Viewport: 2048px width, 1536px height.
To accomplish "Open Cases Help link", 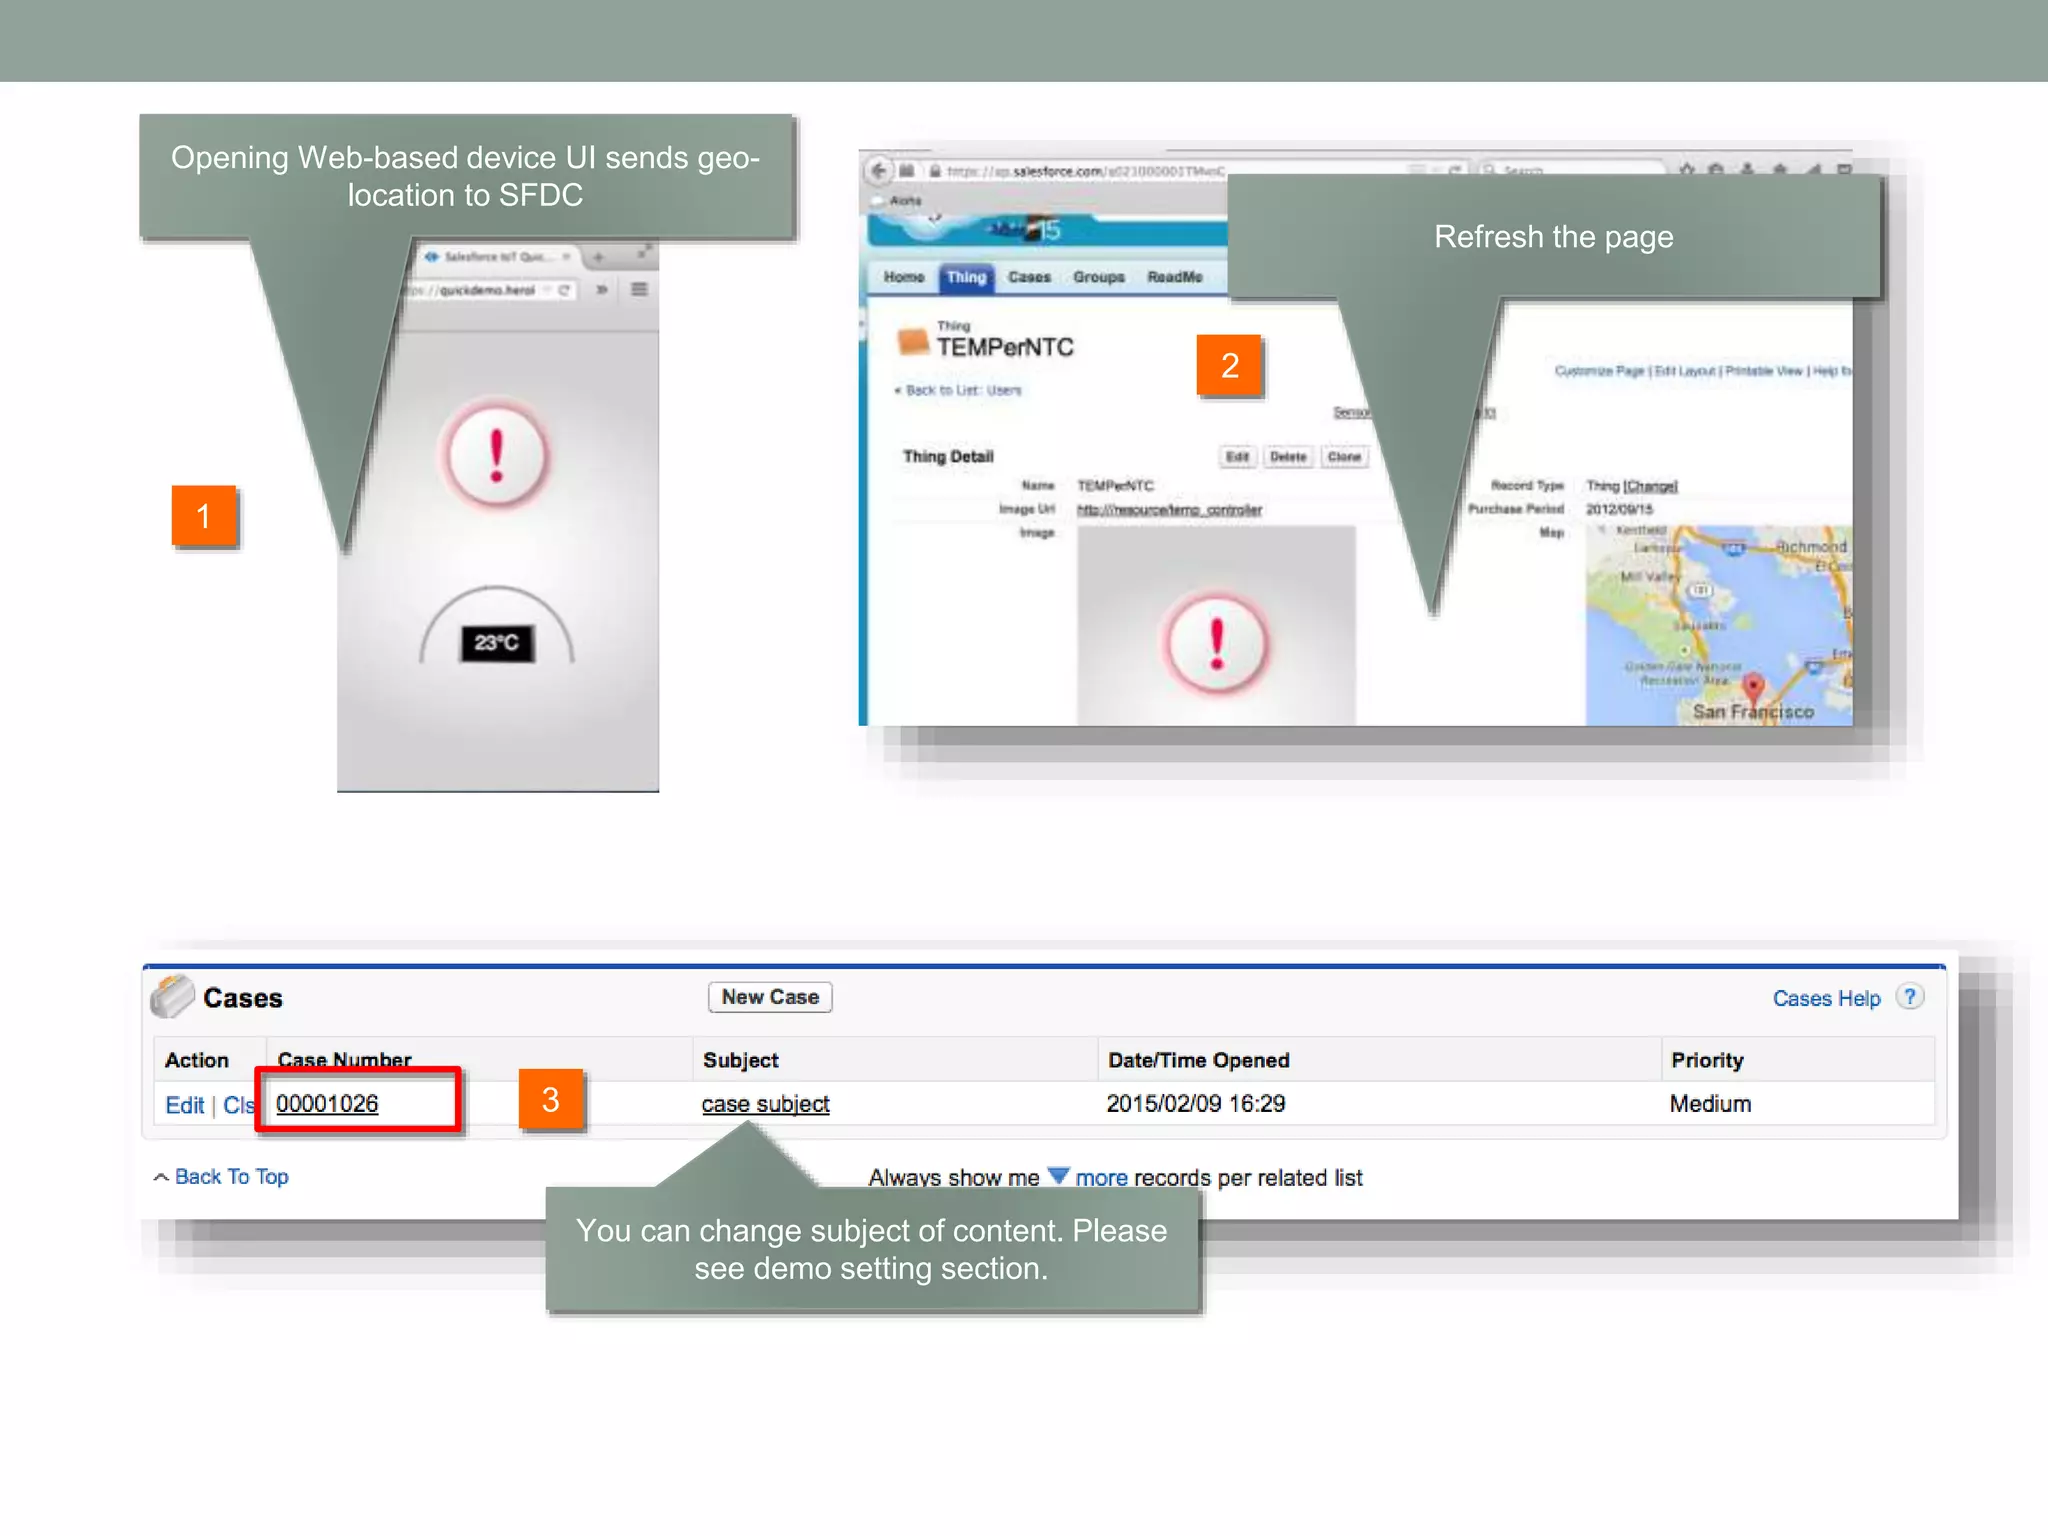I will (x=1826, y=998).
